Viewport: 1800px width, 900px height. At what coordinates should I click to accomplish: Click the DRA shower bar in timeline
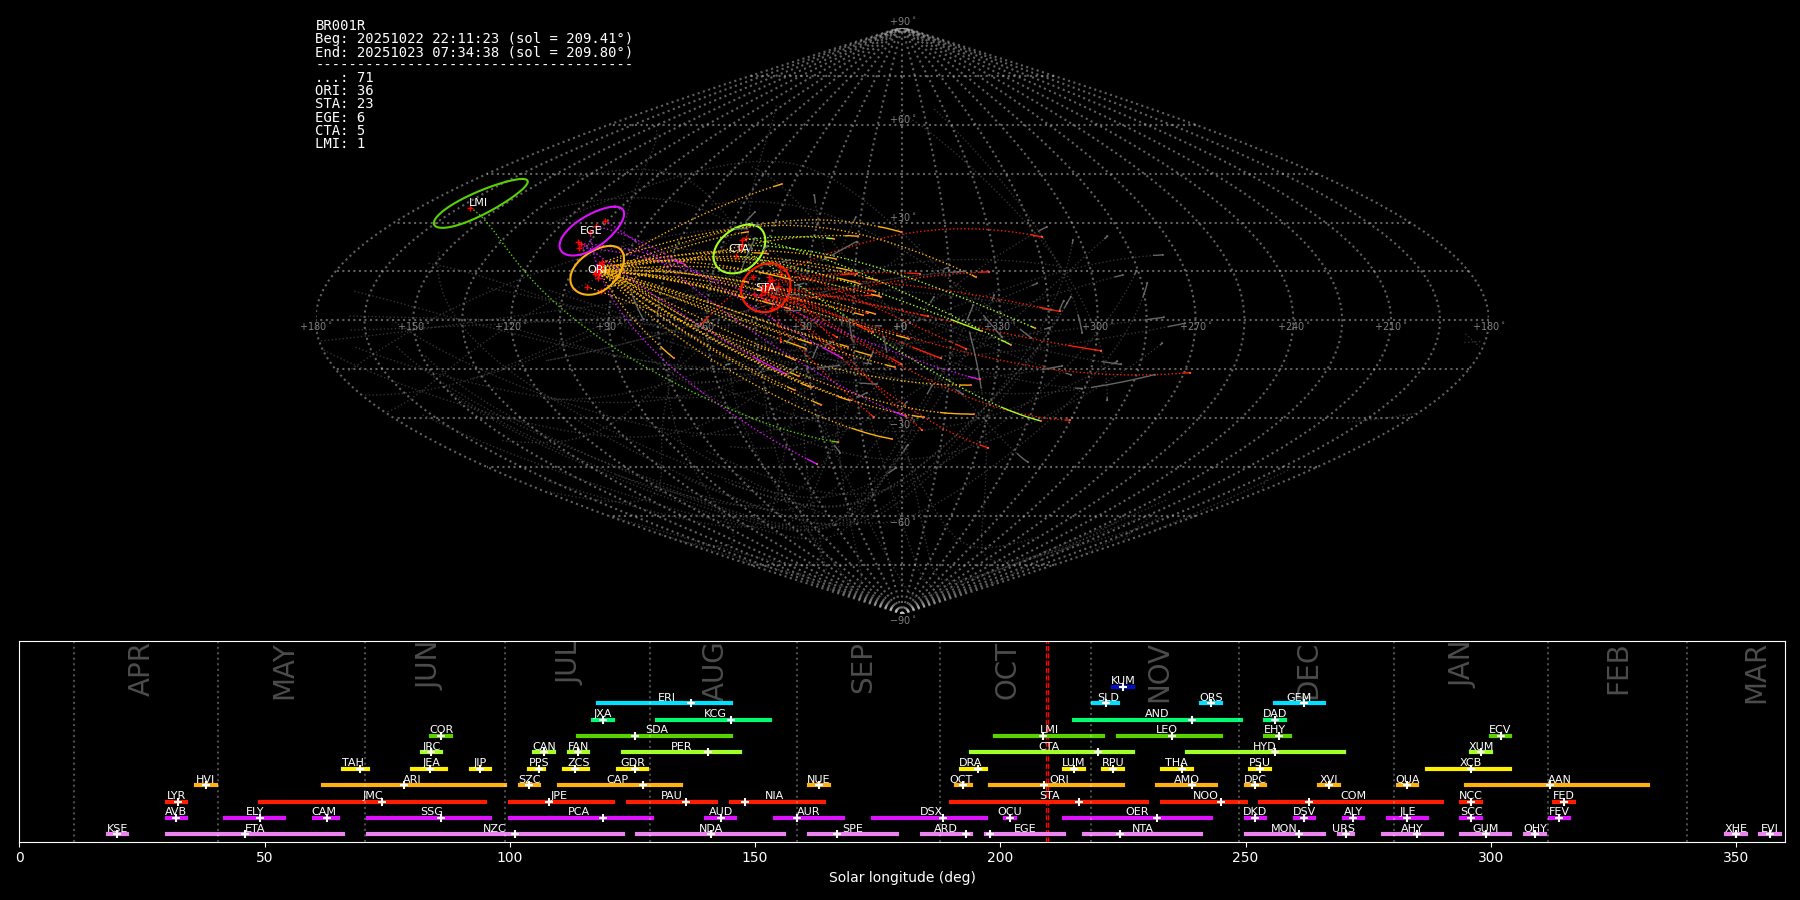point(973,769)
